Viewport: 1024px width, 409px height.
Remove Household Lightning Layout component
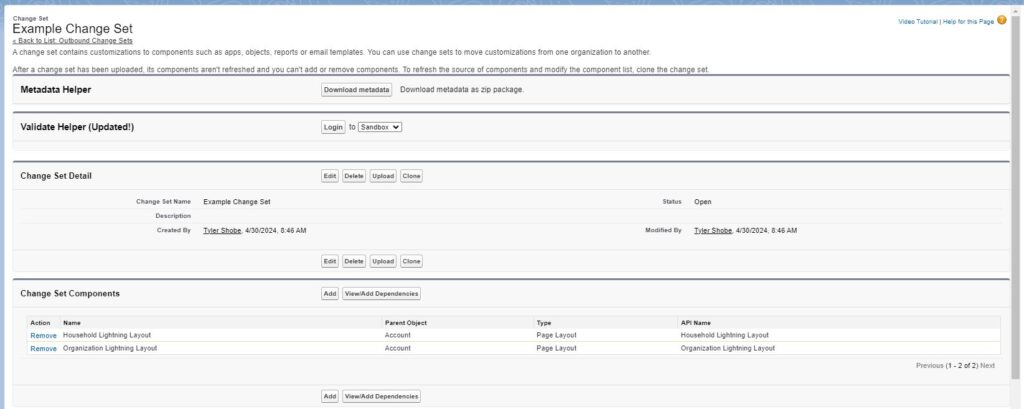tap(44, 336)
